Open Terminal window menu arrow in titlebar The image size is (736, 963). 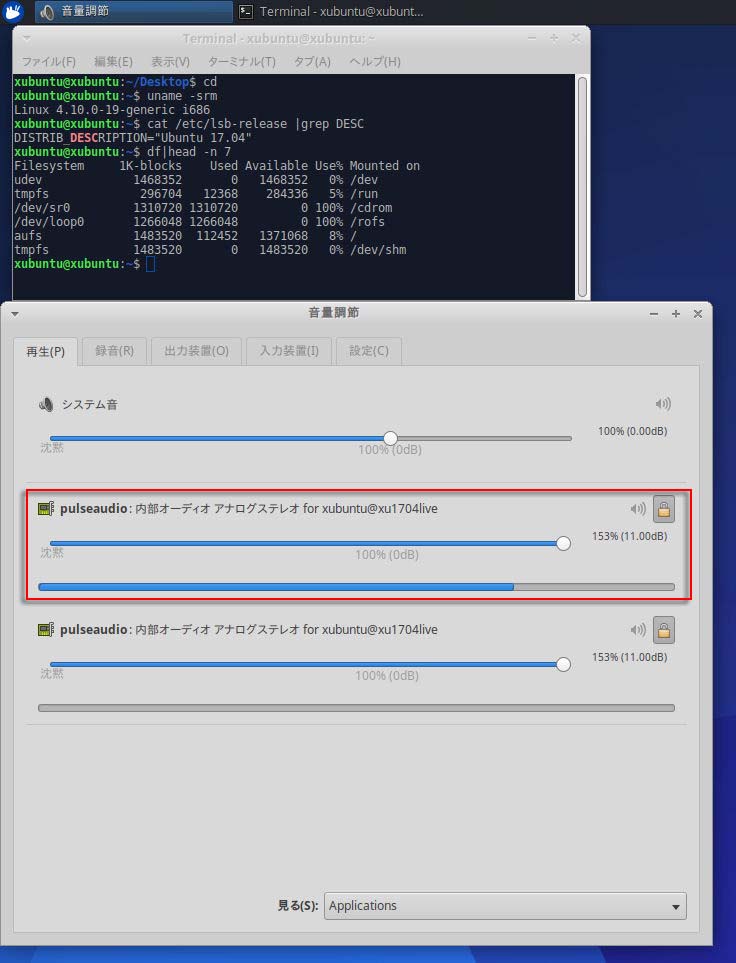click(x=26, y=38)
